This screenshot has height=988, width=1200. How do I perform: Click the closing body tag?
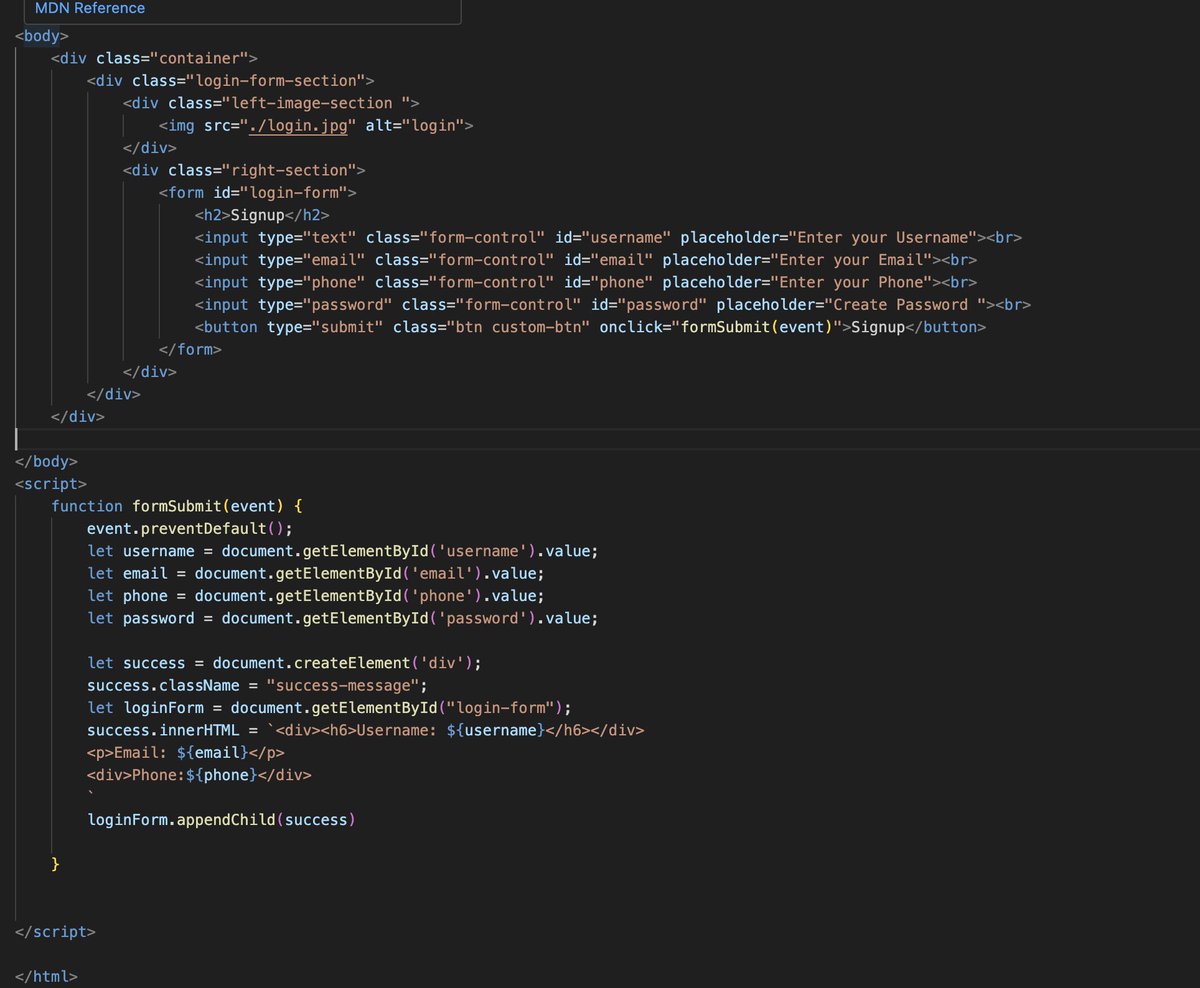(46, 462)
